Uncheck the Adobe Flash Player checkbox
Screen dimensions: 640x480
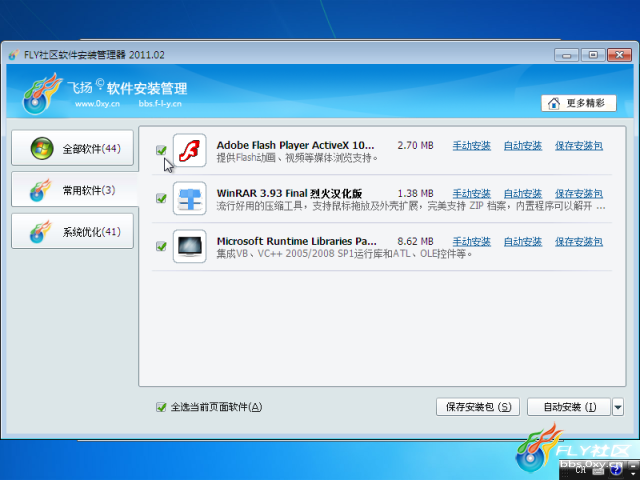(161, 150)
